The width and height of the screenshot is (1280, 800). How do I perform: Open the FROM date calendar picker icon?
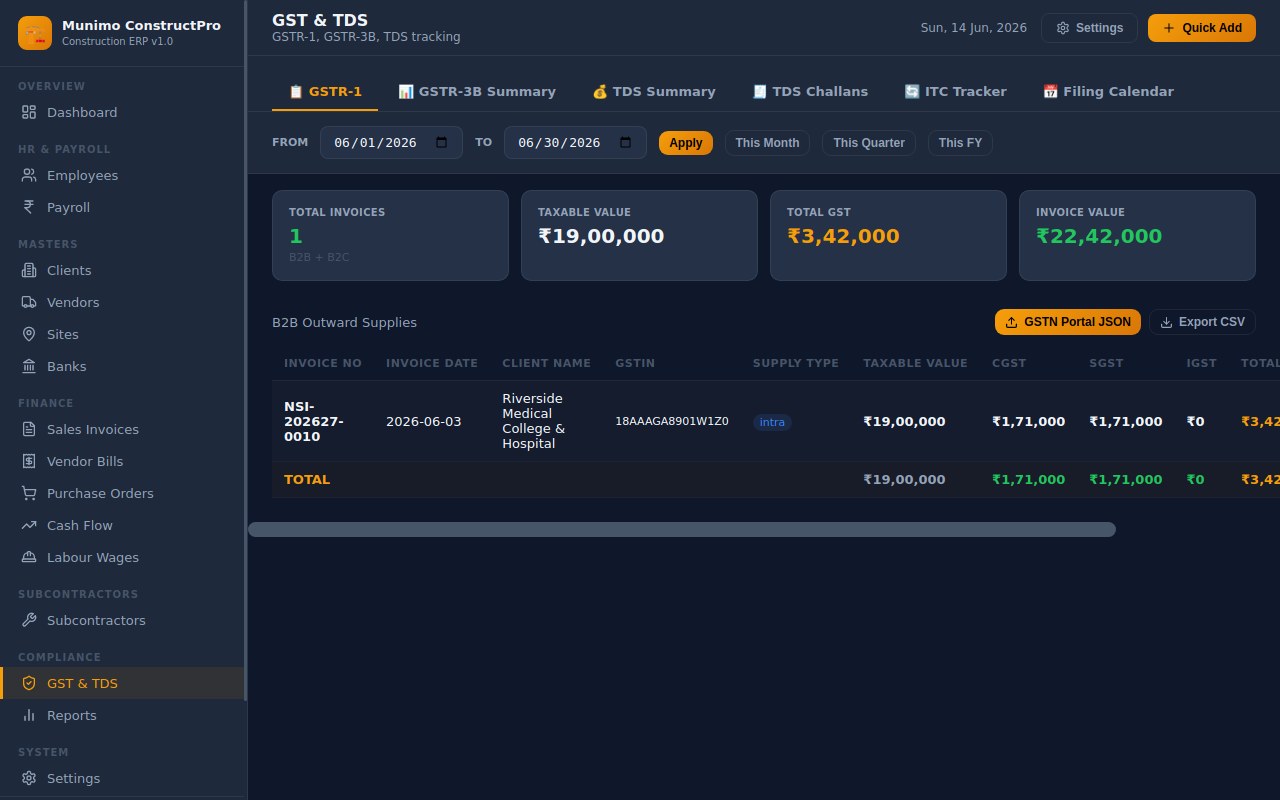pos(442,142)
